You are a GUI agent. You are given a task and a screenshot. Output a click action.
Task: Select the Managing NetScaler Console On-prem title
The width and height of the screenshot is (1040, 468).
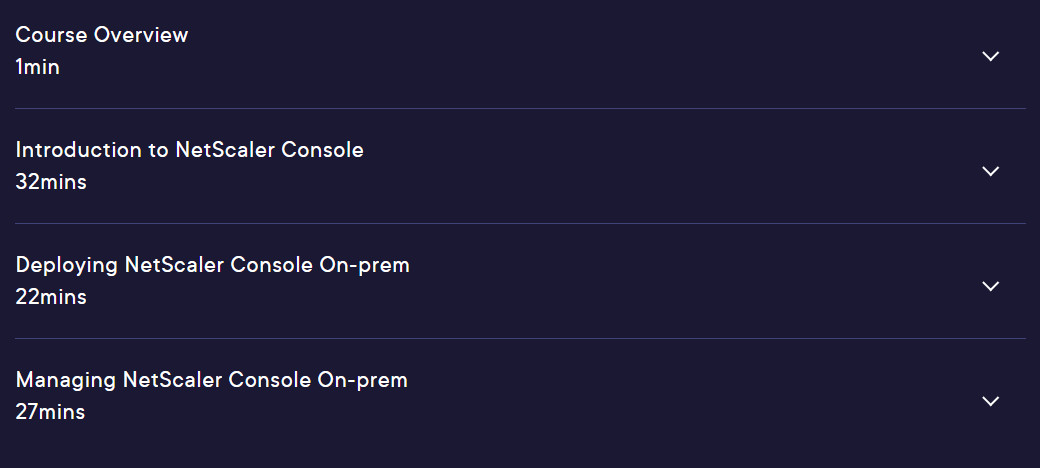tap(211, 380)
